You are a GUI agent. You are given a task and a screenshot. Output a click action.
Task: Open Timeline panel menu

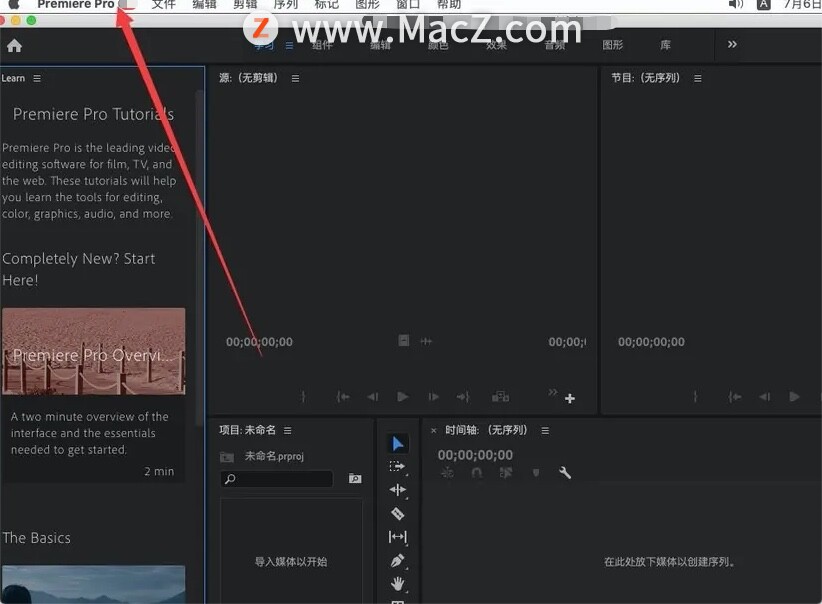coord(545,430)
